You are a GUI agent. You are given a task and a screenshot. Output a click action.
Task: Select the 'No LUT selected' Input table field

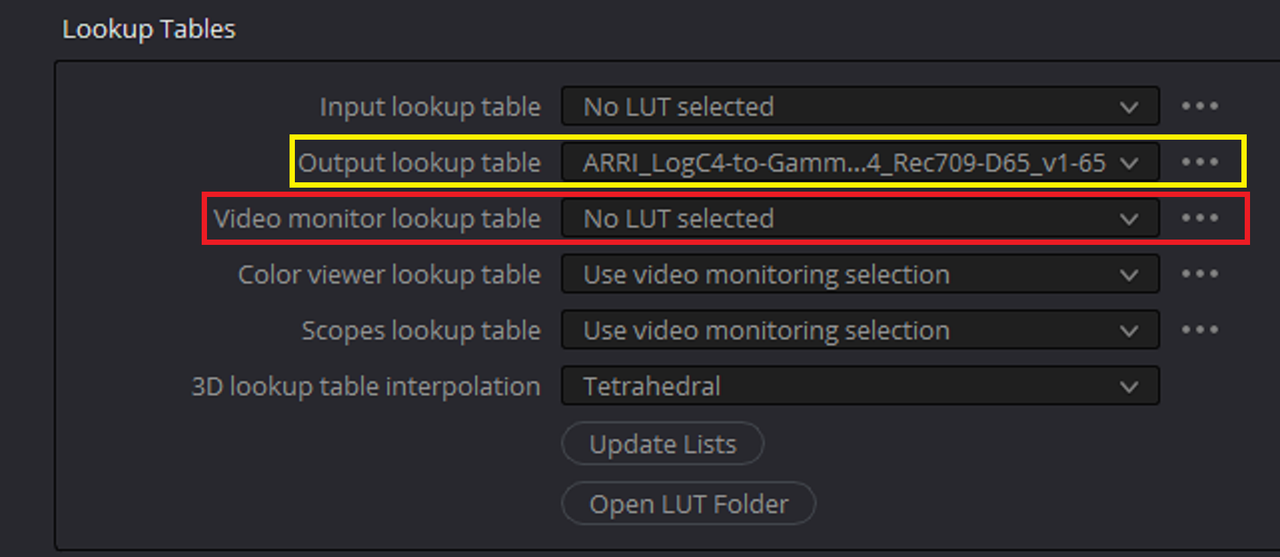[x=860, y=106]
